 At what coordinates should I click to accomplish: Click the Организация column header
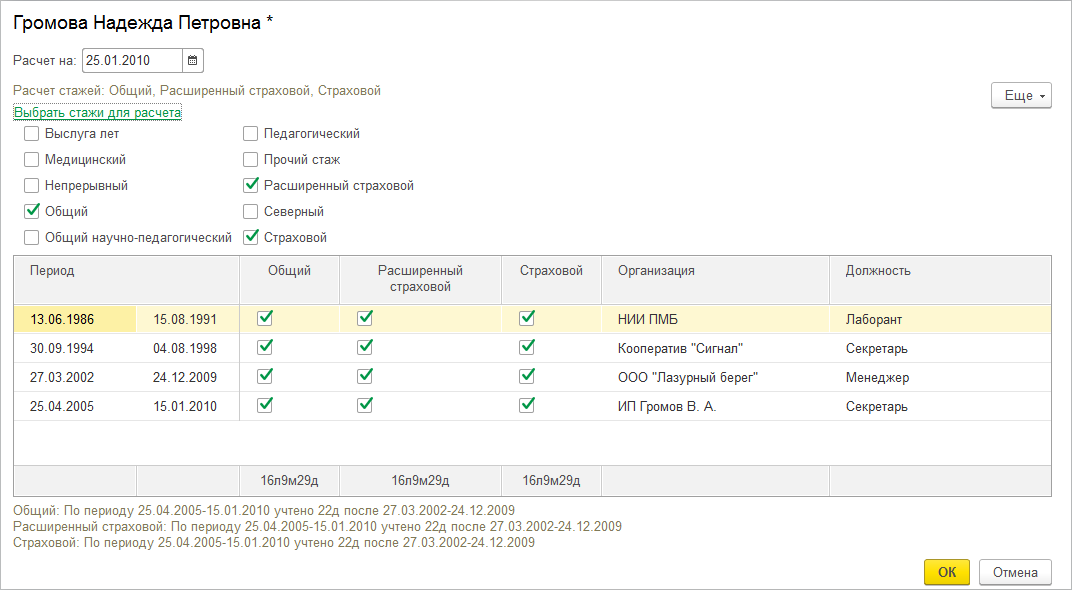(656, 271)
